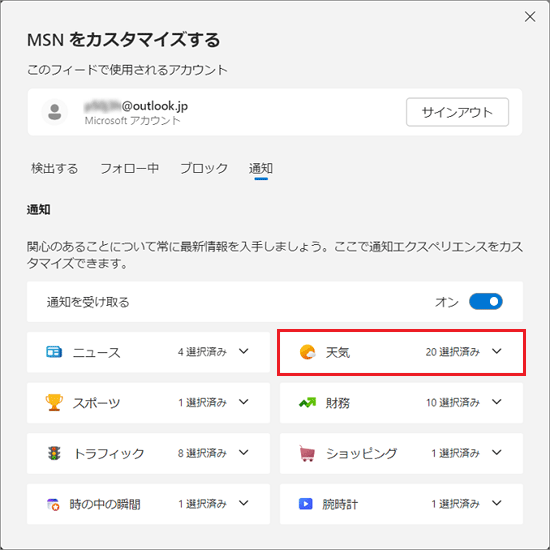Image resolution: width=550 pixels, height=550 pixels.
Task: Click the MSN をカスタマイズする heading
Action: (x=123, y=40)
